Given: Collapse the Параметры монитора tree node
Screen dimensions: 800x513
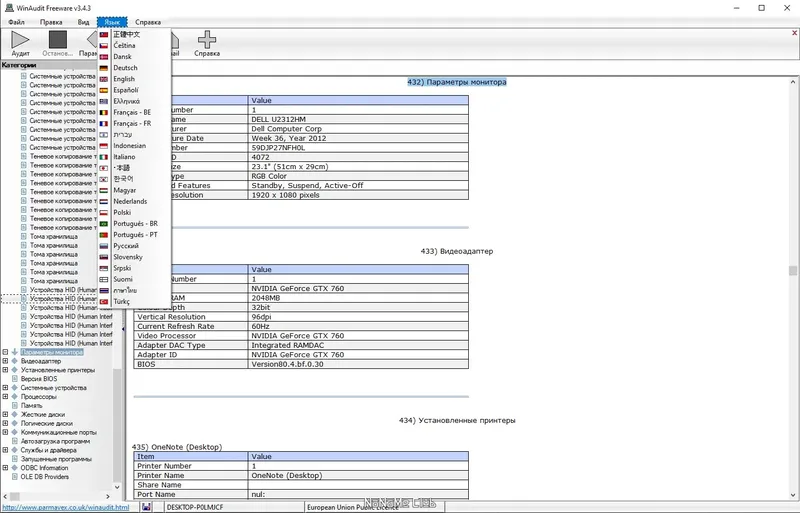Looking at the screenshot, I should (6, 352).
